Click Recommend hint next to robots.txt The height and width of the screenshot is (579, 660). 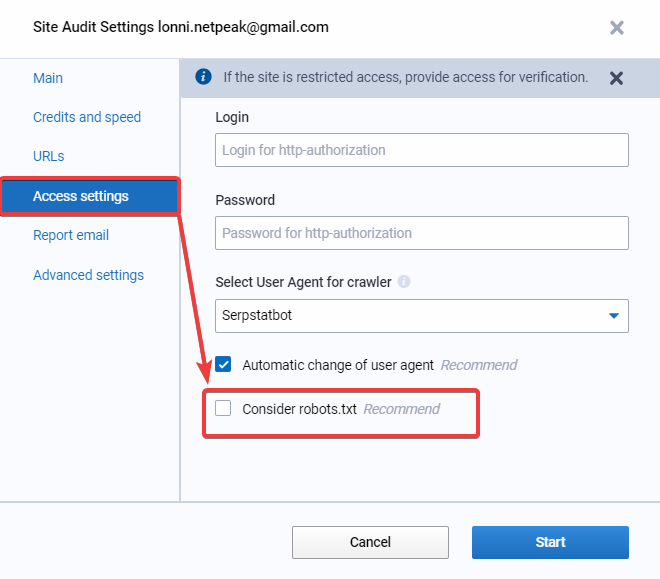pos(402,409)
